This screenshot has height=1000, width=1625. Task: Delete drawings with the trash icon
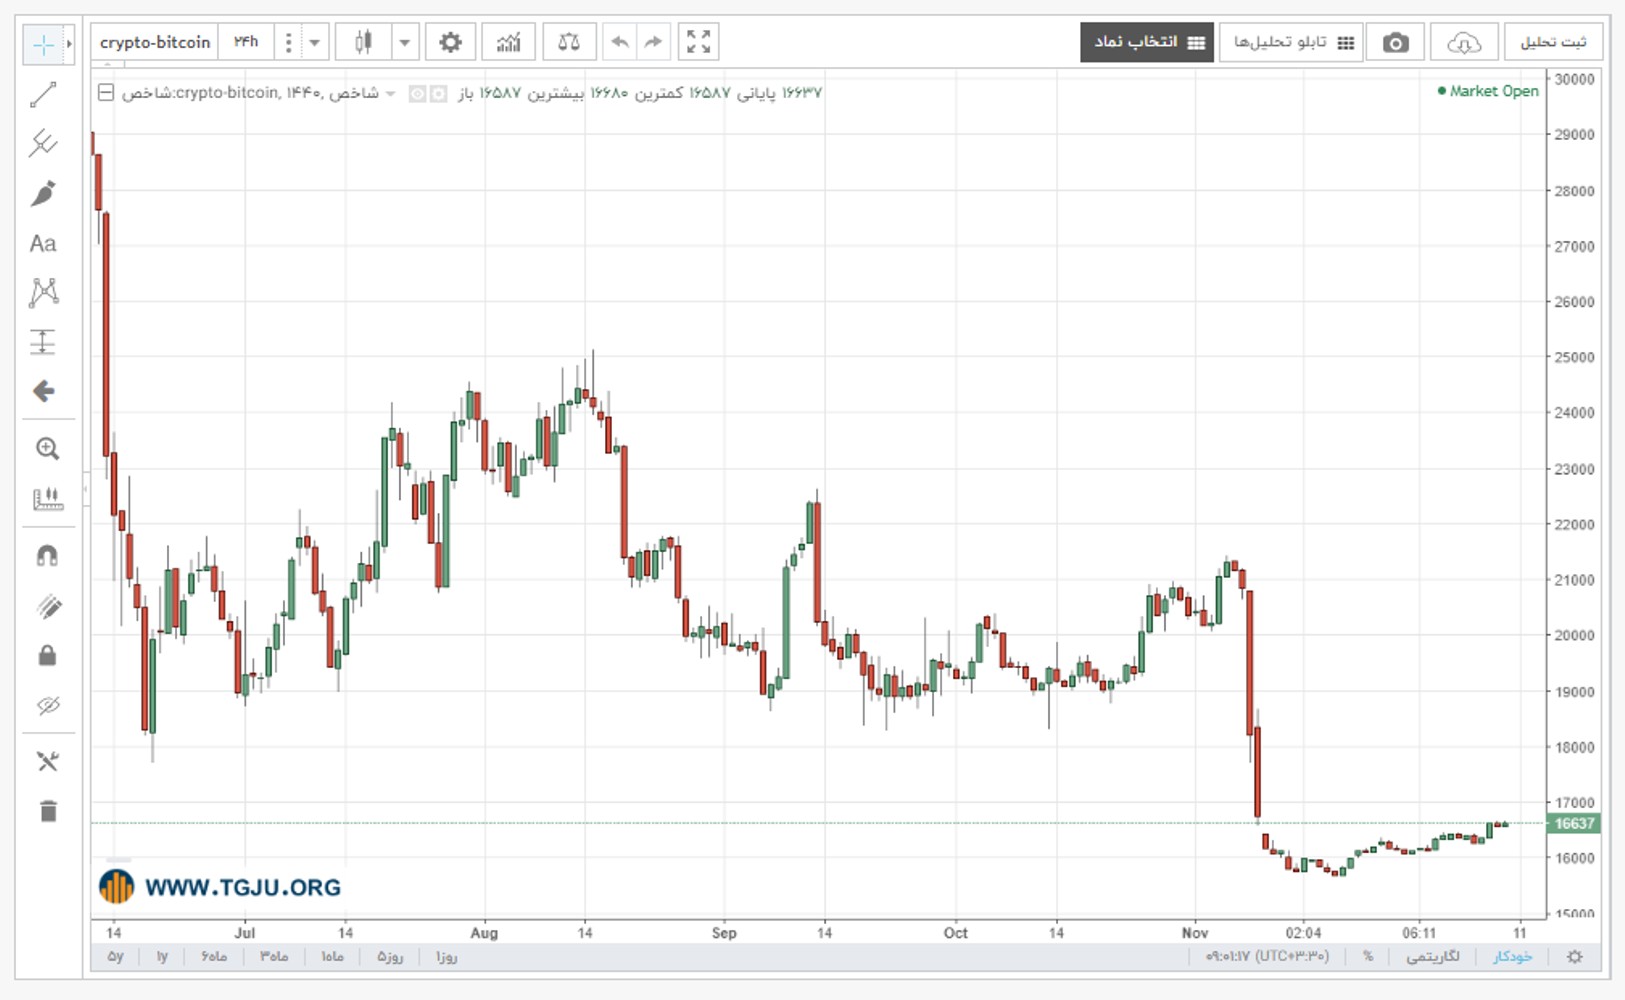pyautogui.click(x=48, y=810)
